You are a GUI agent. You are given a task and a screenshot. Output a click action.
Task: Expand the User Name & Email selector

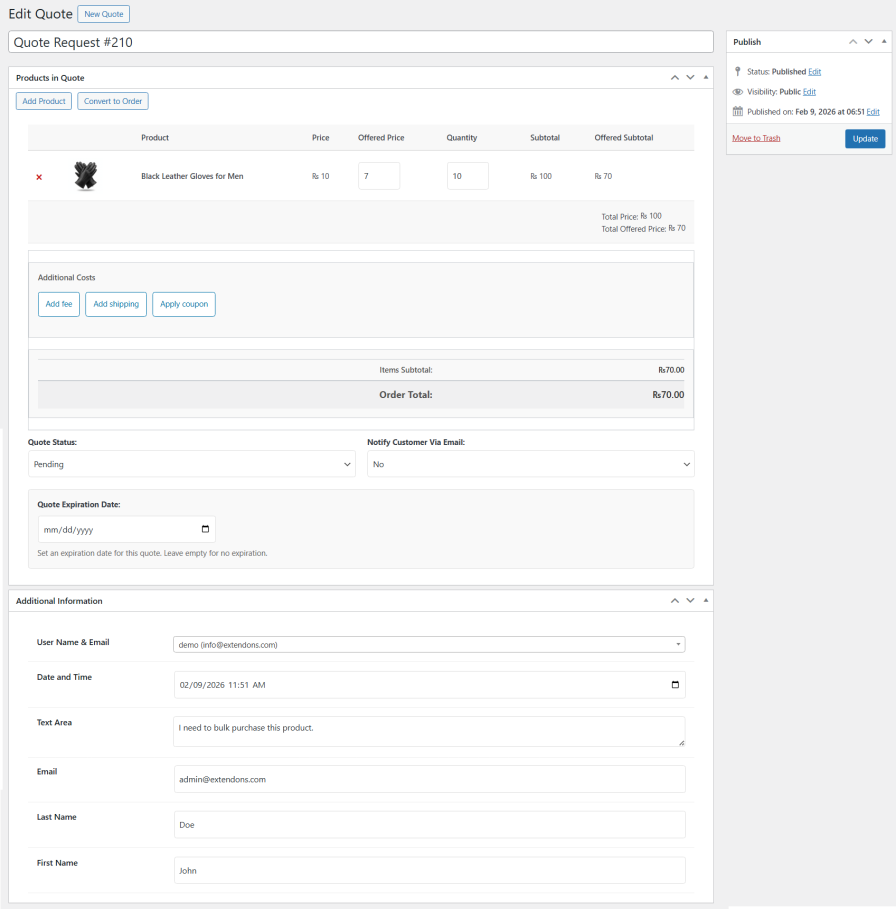tap(679, 645)
